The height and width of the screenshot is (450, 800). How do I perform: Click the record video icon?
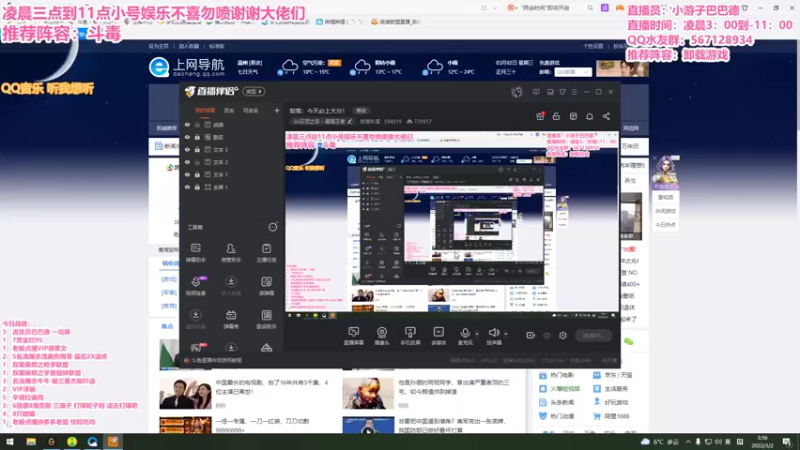click(x=531, y=336)
